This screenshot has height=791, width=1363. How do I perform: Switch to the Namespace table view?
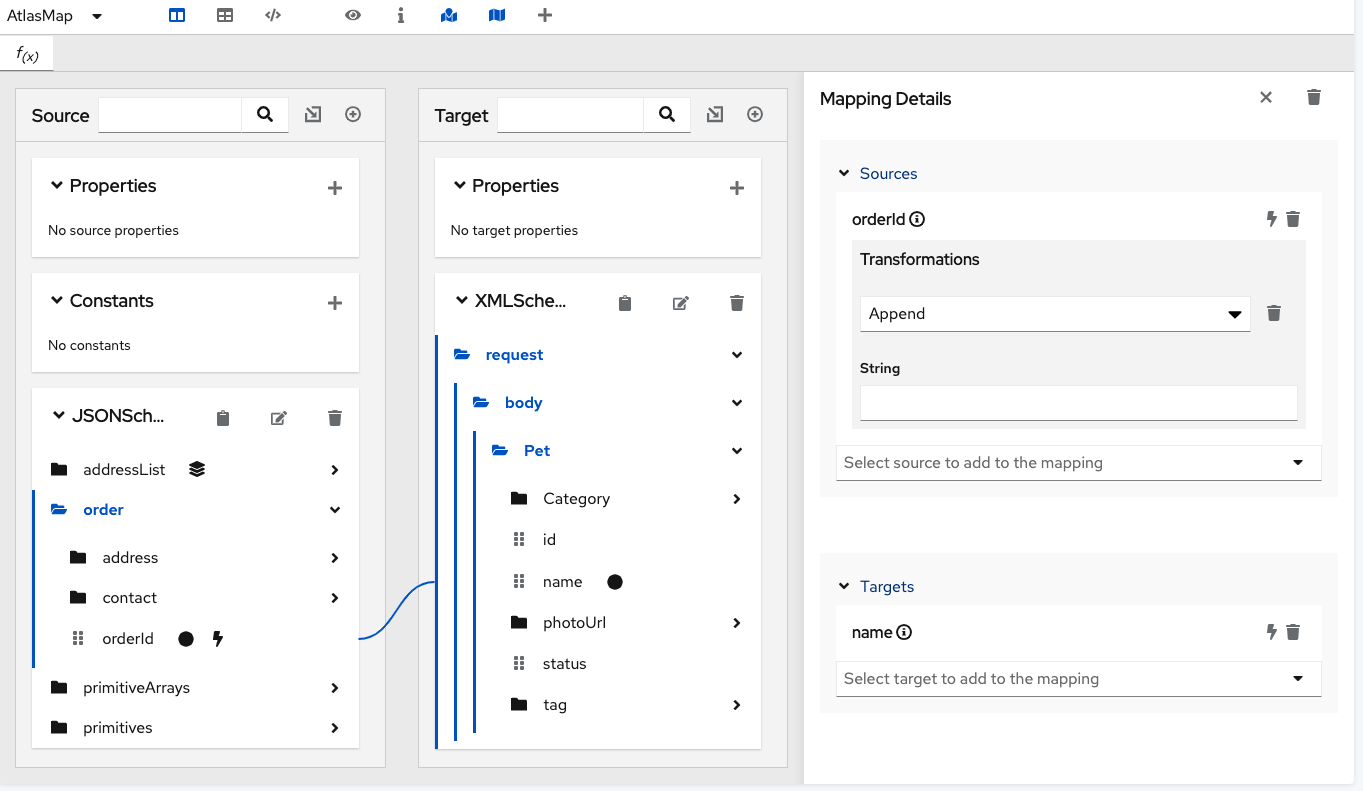(272, 15)
